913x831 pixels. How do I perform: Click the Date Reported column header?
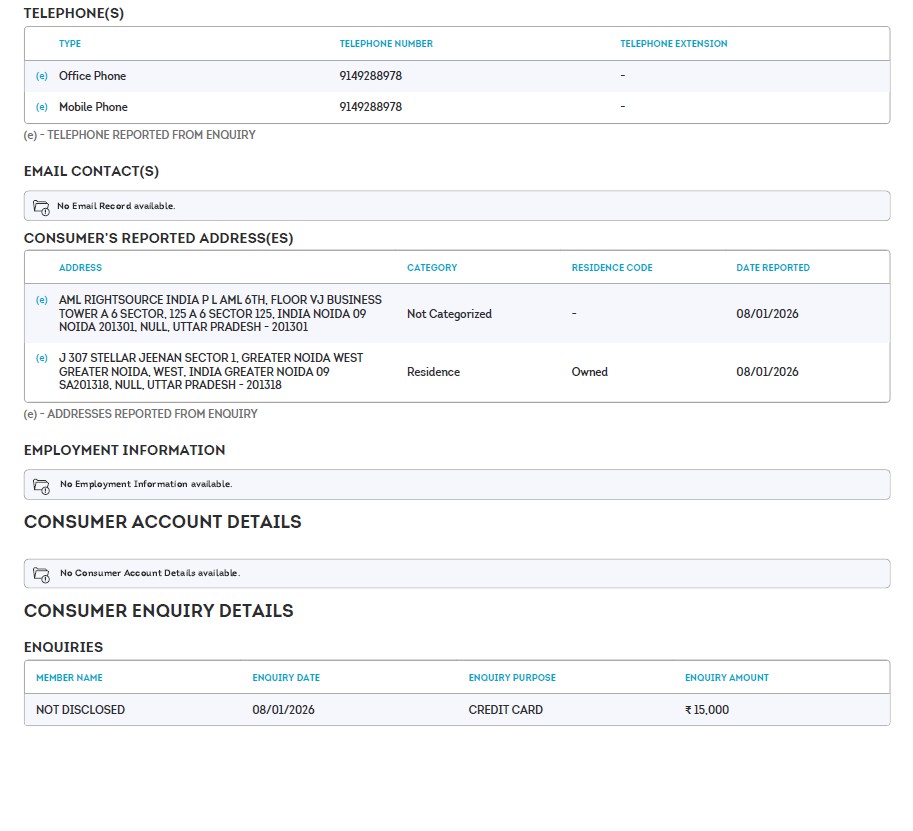[773, 268]
